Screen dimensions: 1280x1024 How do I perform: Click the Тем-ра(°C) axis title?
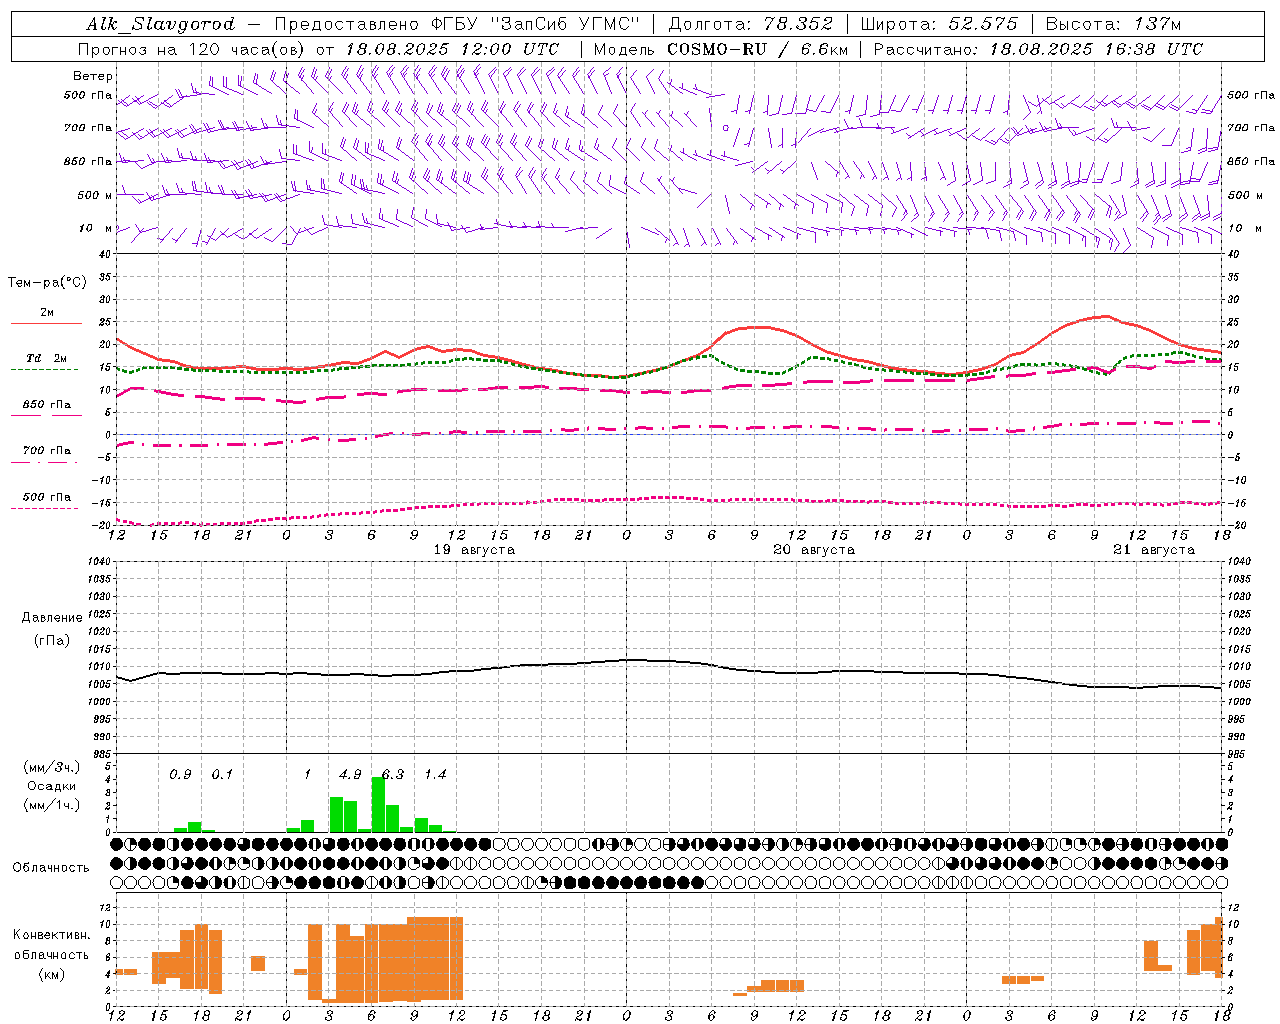[47, 283]
